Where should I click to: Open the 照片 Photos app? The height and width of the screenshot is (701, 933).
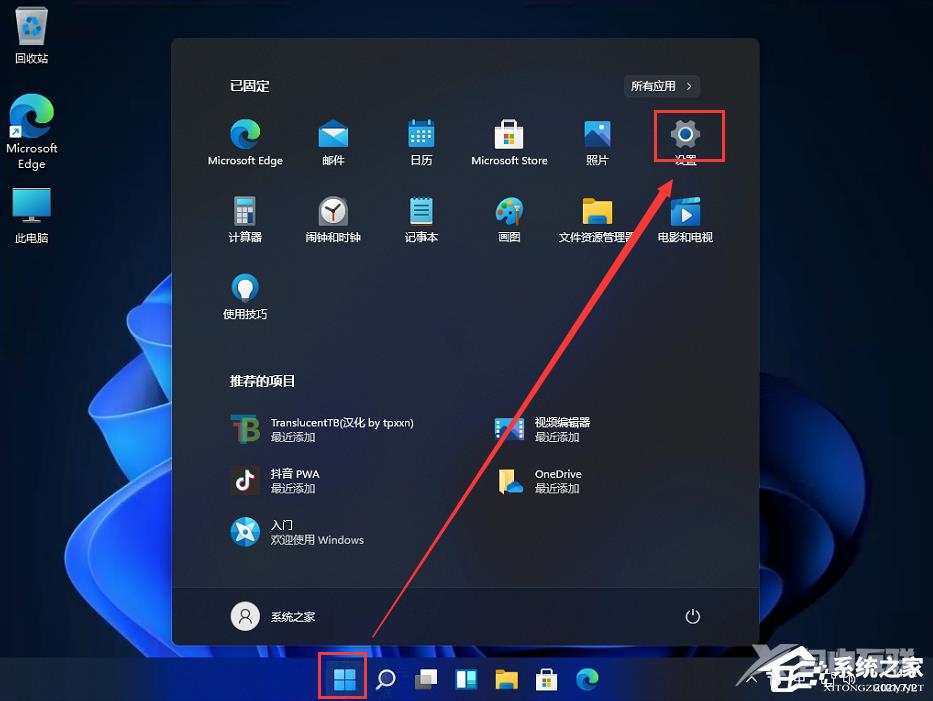point(597,136)
